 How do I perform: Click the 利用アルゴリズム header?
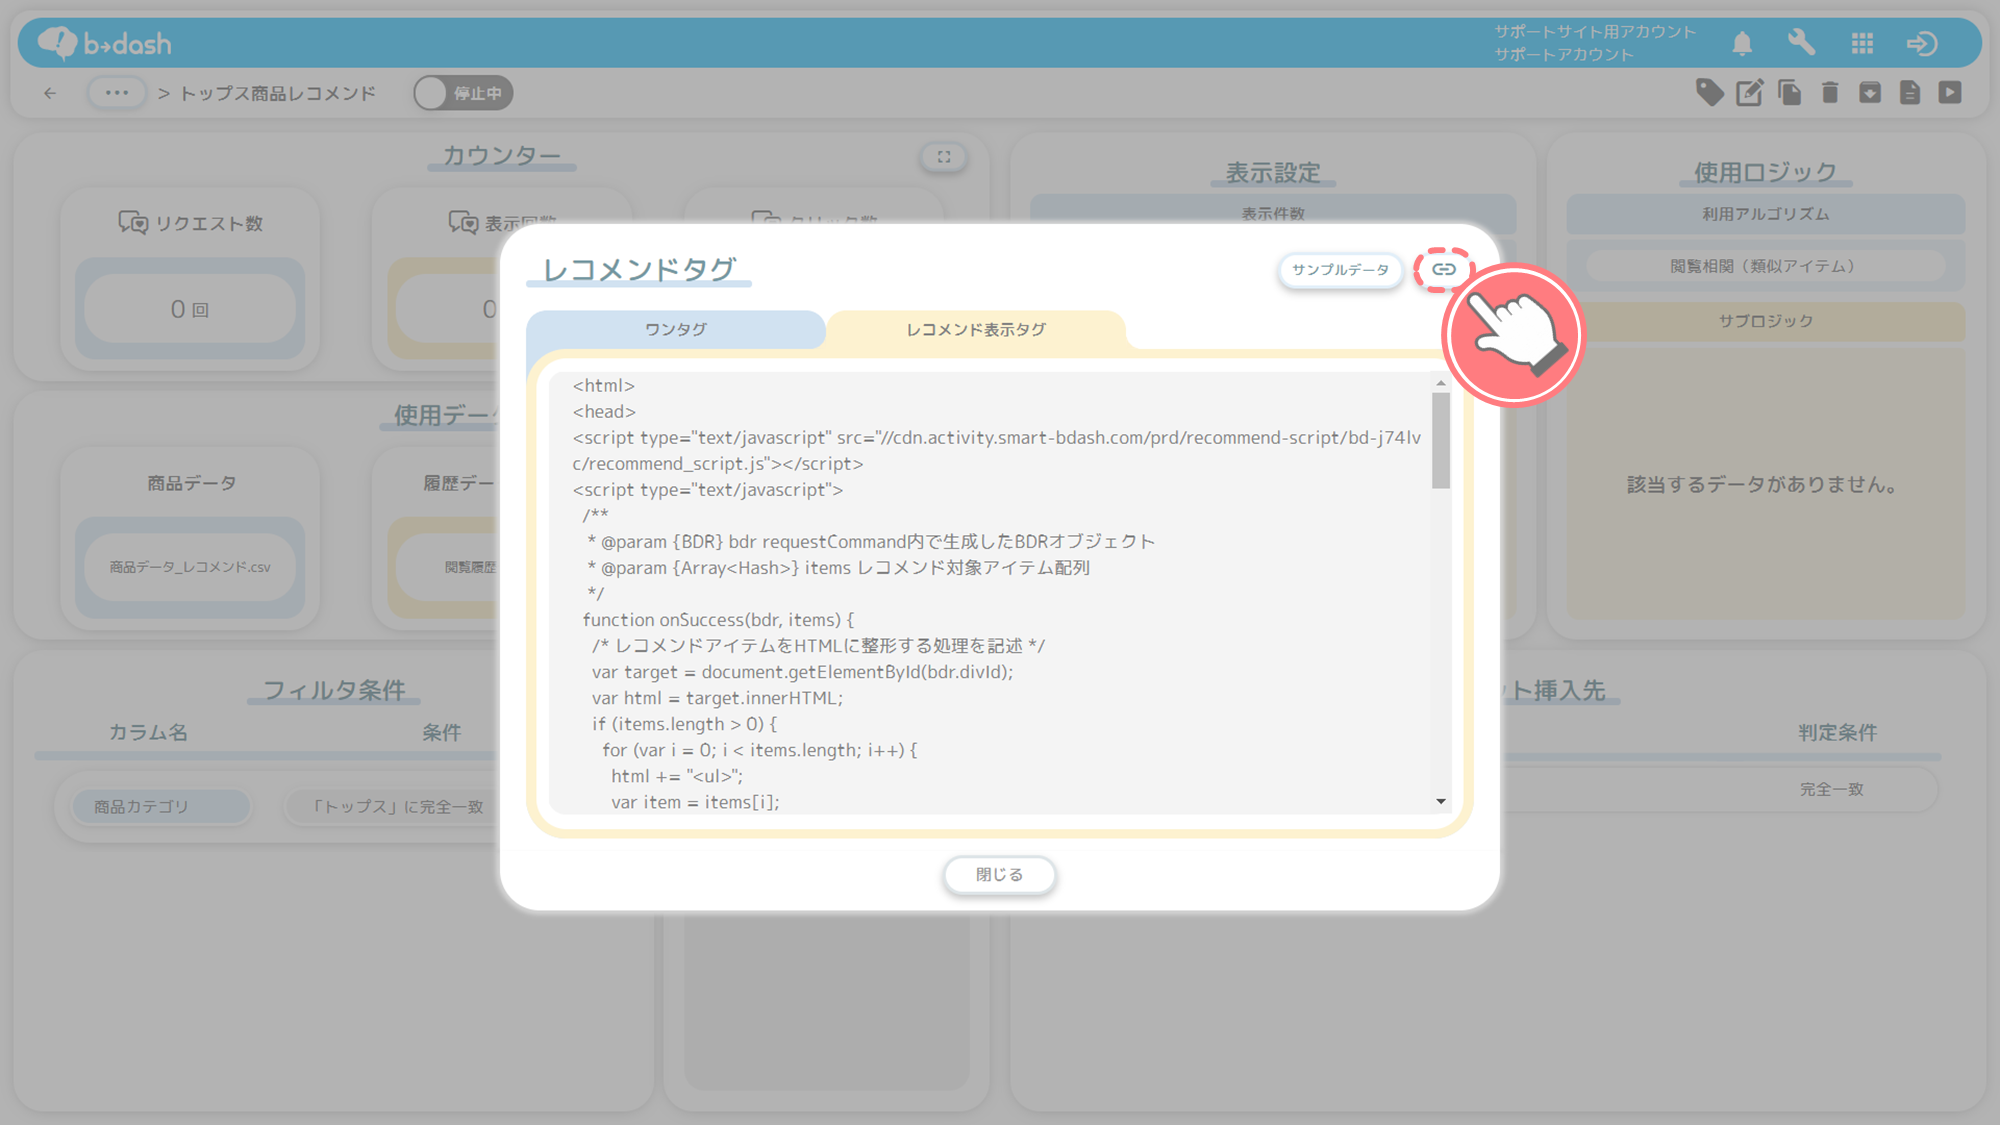click(x=1765, y=214)
